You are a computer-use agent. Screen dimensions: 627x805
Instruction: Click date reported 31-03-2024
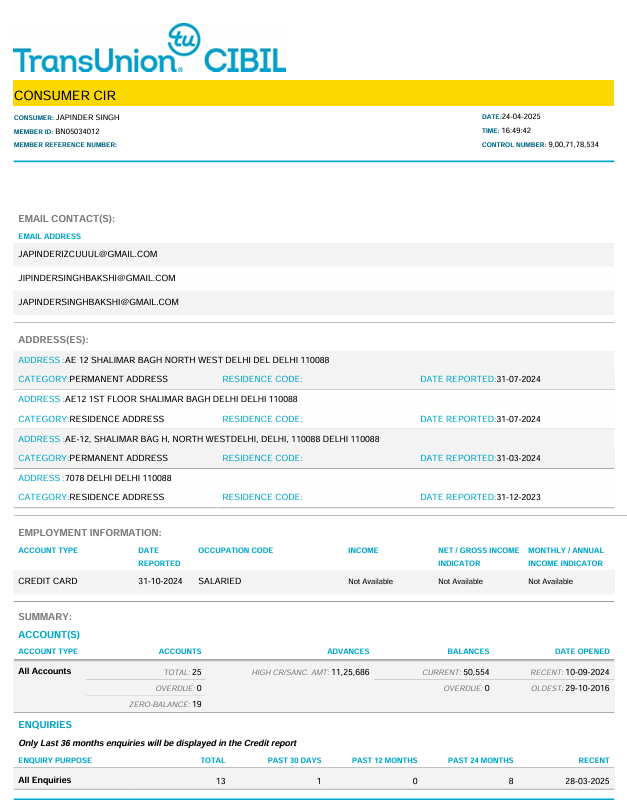pyautogui.click(x=518, y=458)
